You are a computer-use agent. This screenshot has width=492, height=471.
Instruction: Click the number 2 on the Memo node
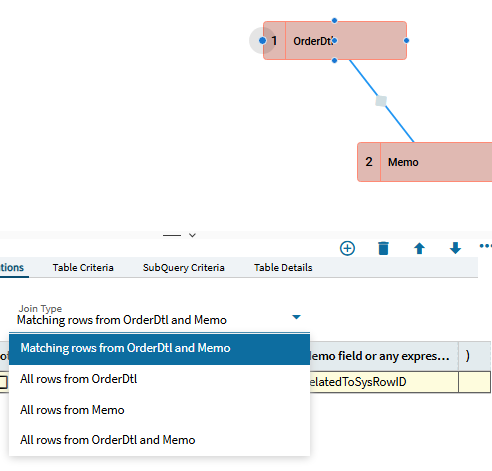[x=369, y=162]
